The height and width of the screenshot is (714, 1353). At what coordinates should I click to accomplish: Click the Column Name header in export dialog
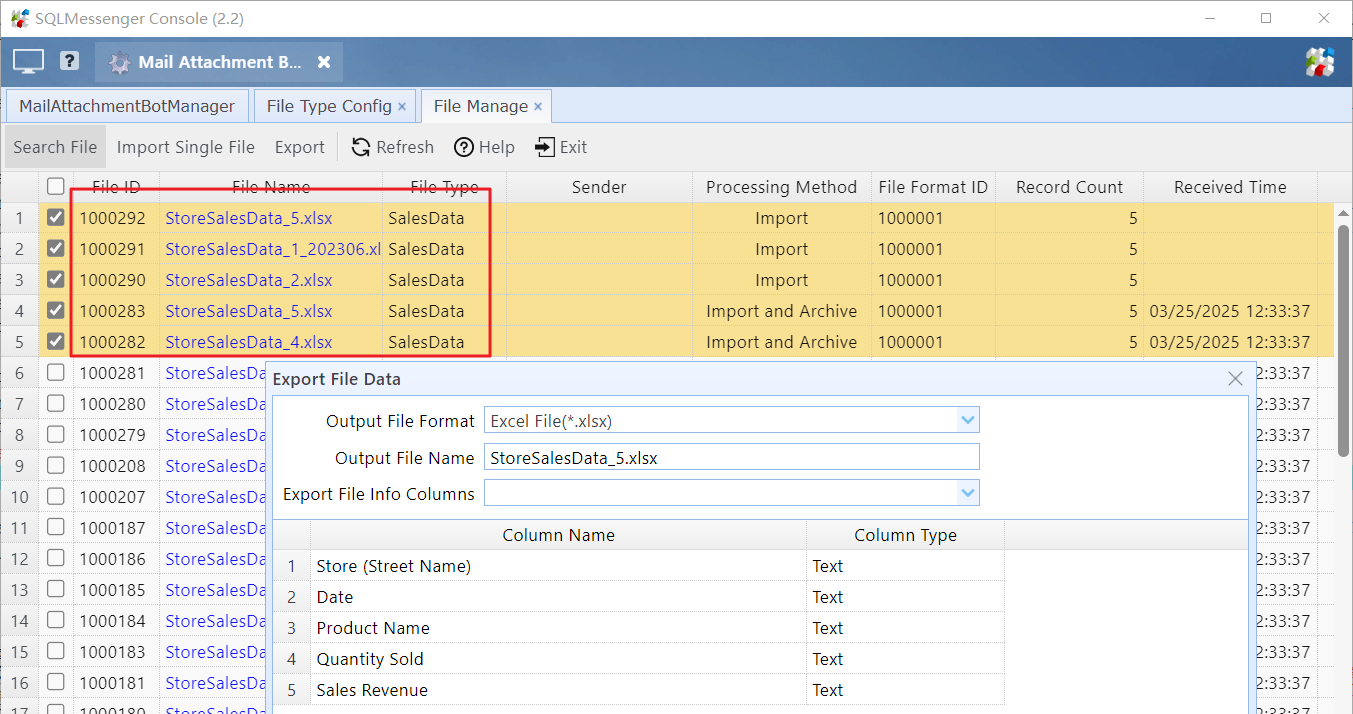click(x=558, y=535)
